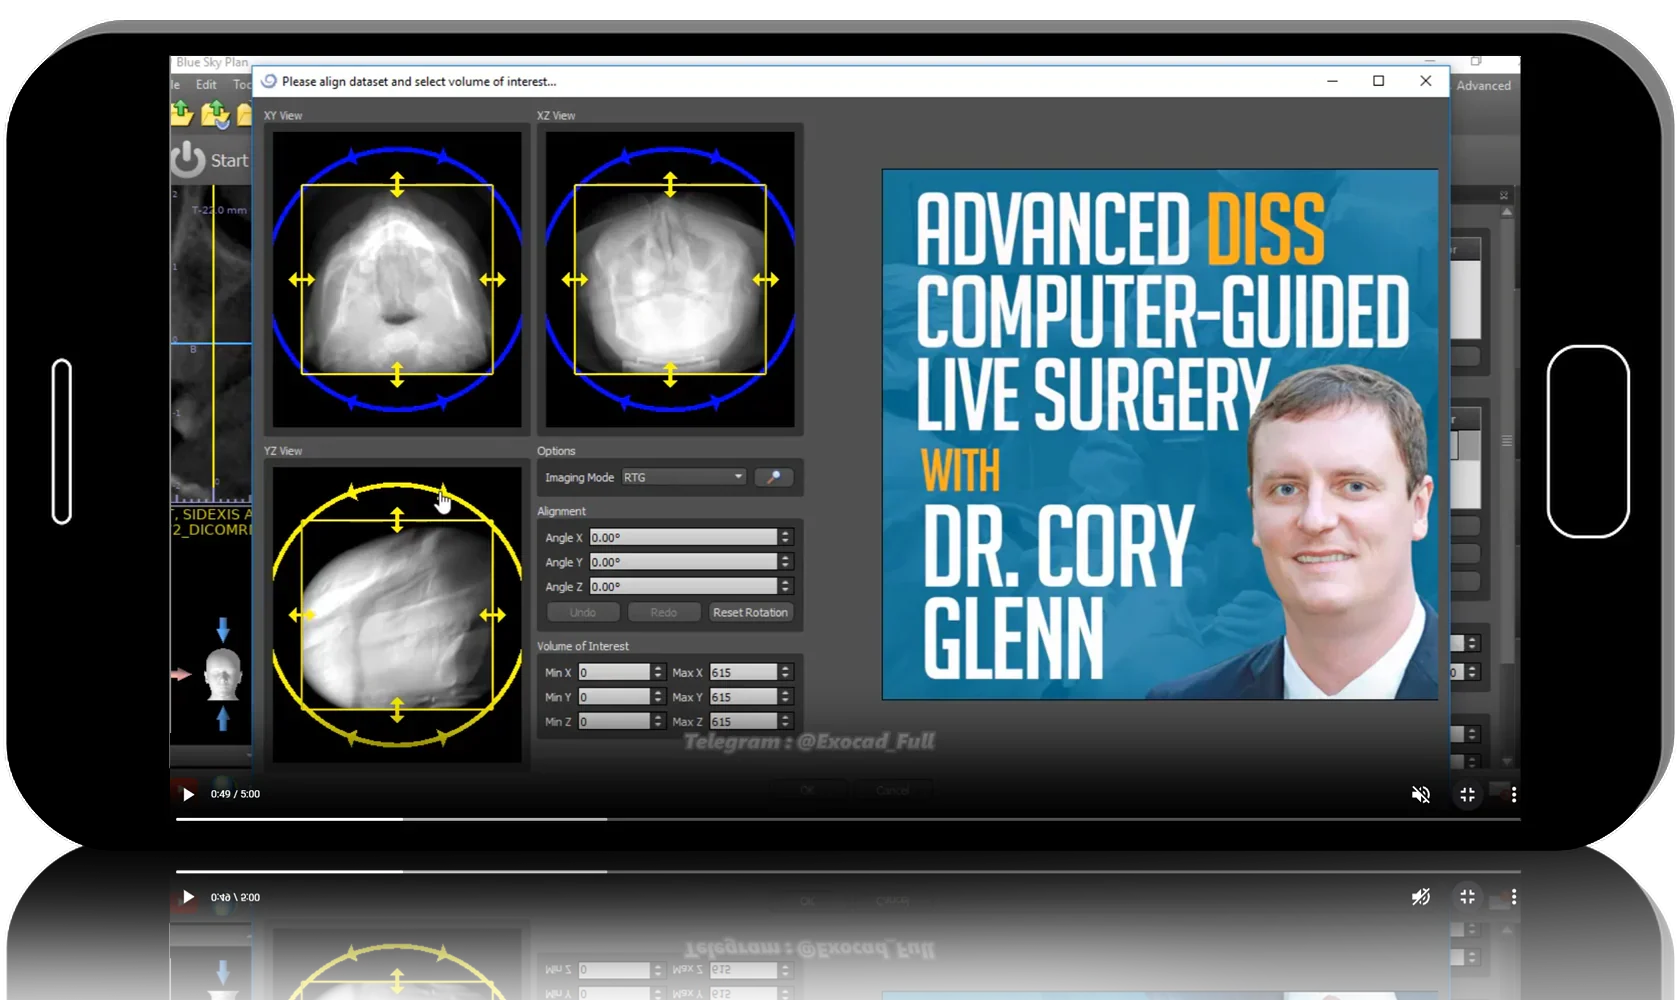
Task: Click the top yellow handle in XY View
Action: (x=397, y=184)
